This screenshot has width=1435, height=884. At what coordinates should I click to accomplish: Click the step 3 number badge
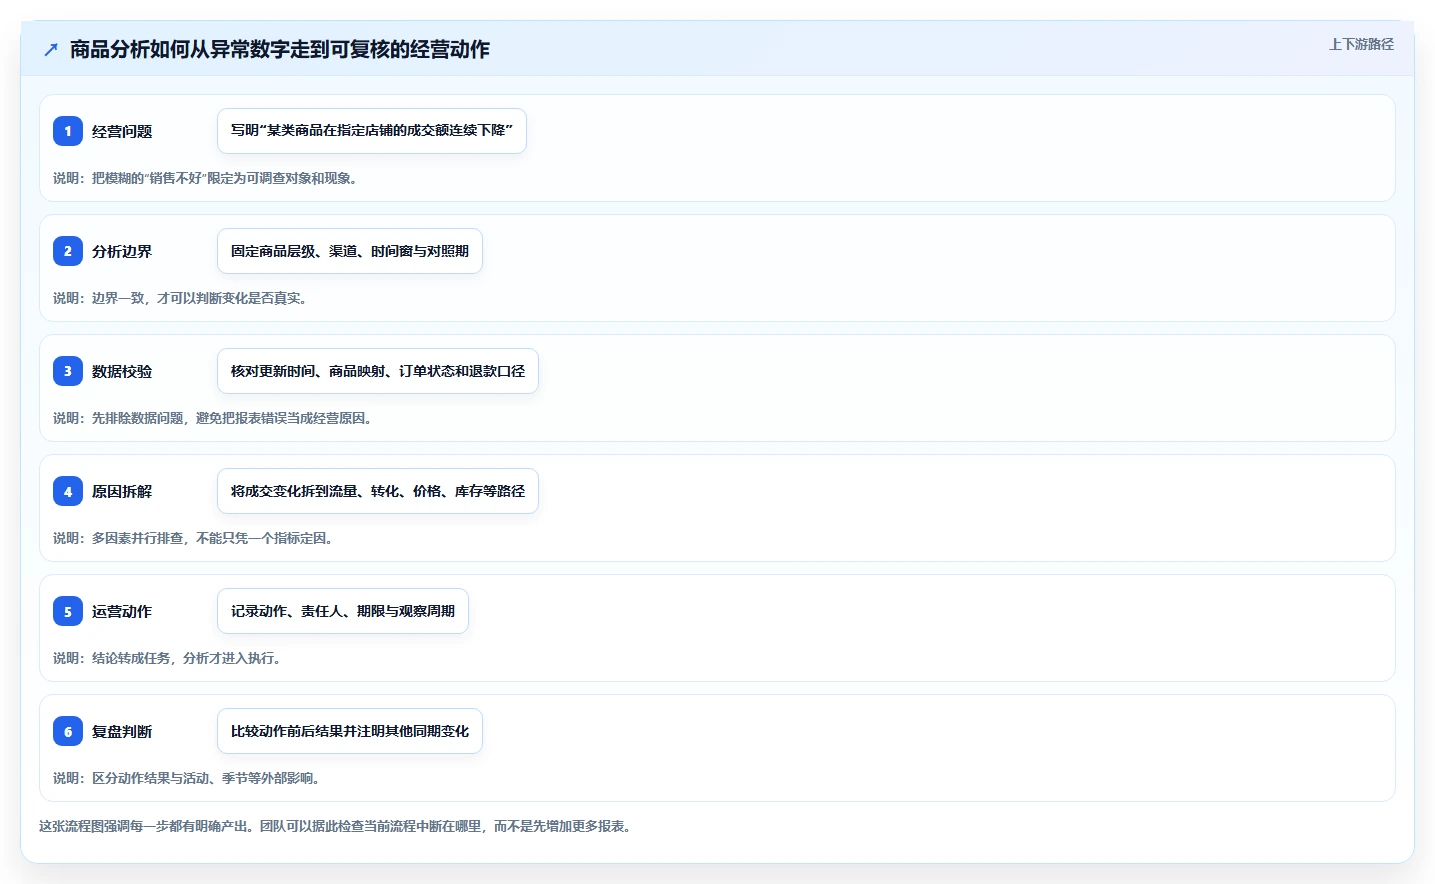68,371
